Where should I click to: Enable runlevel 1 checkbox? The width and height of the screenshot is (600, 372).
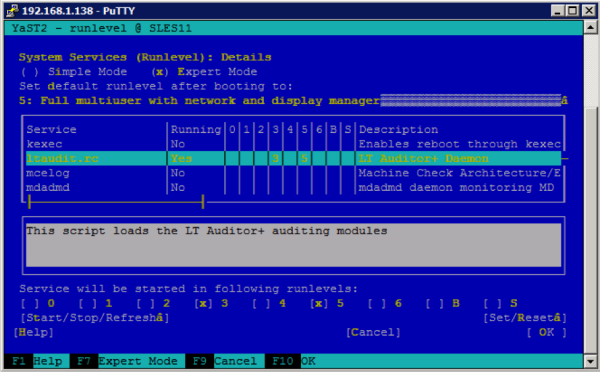(95, 304)
